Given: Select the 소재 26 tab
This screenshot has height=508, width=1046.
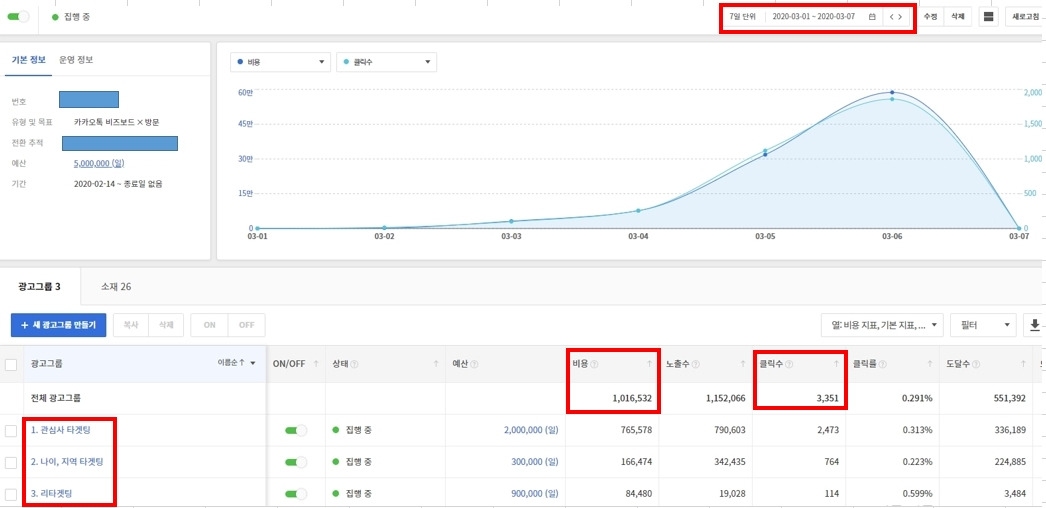Looking at the screenshot, I should 116,287.
